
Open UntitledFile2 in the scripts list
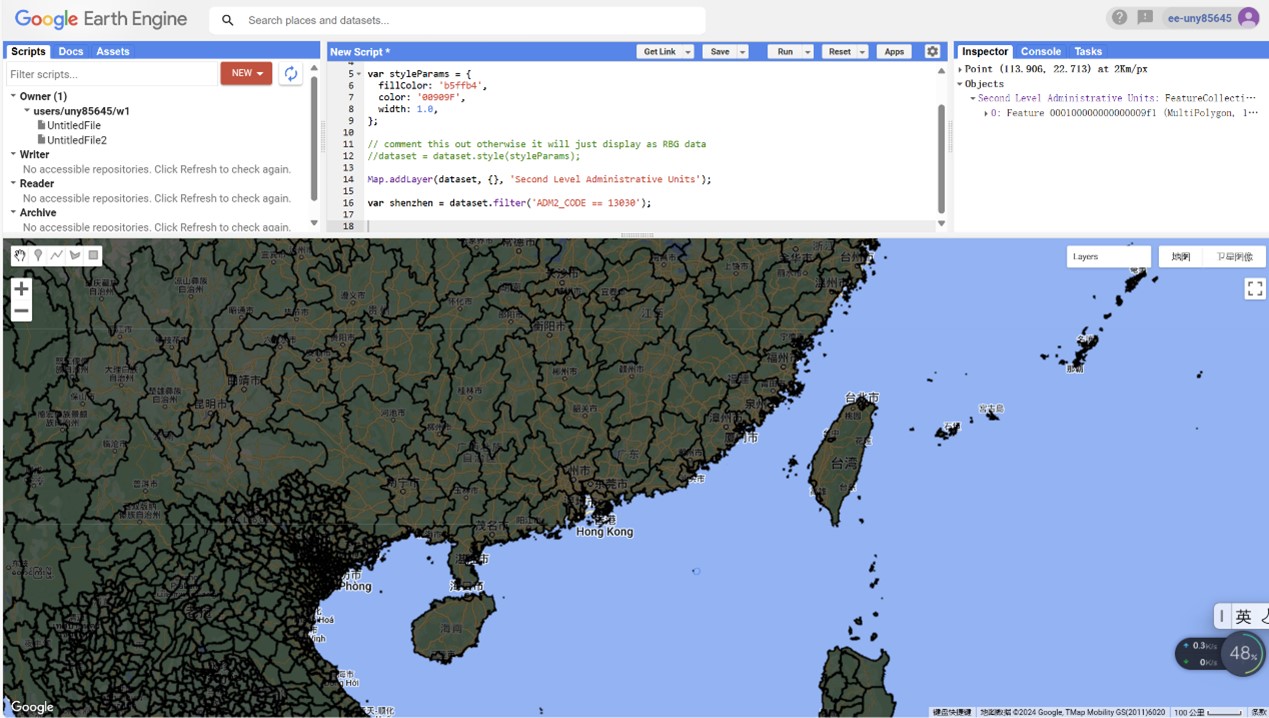[x=76, y=140]
